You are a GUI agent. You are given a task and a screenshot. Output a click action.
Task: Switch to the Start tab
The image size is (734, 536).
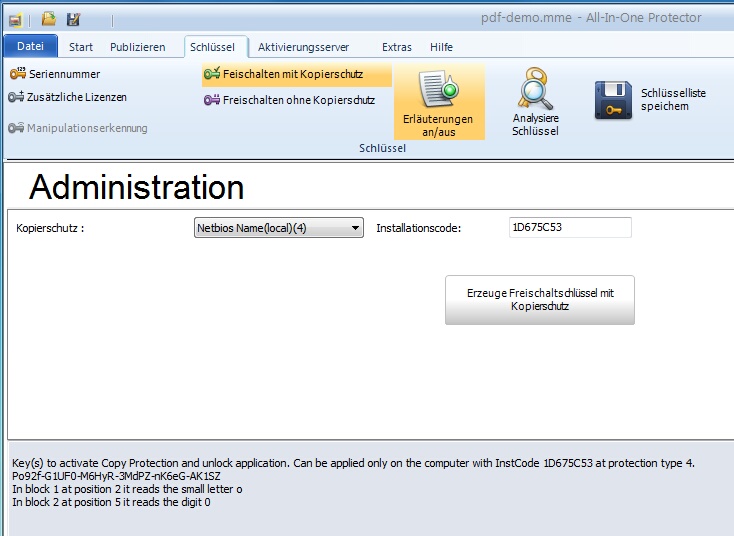[x=81, y=47]
